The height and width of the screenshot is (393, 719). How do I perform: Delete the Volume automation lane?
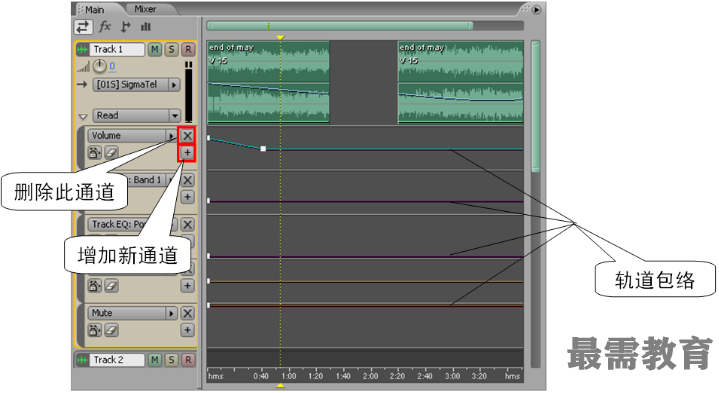187,136
